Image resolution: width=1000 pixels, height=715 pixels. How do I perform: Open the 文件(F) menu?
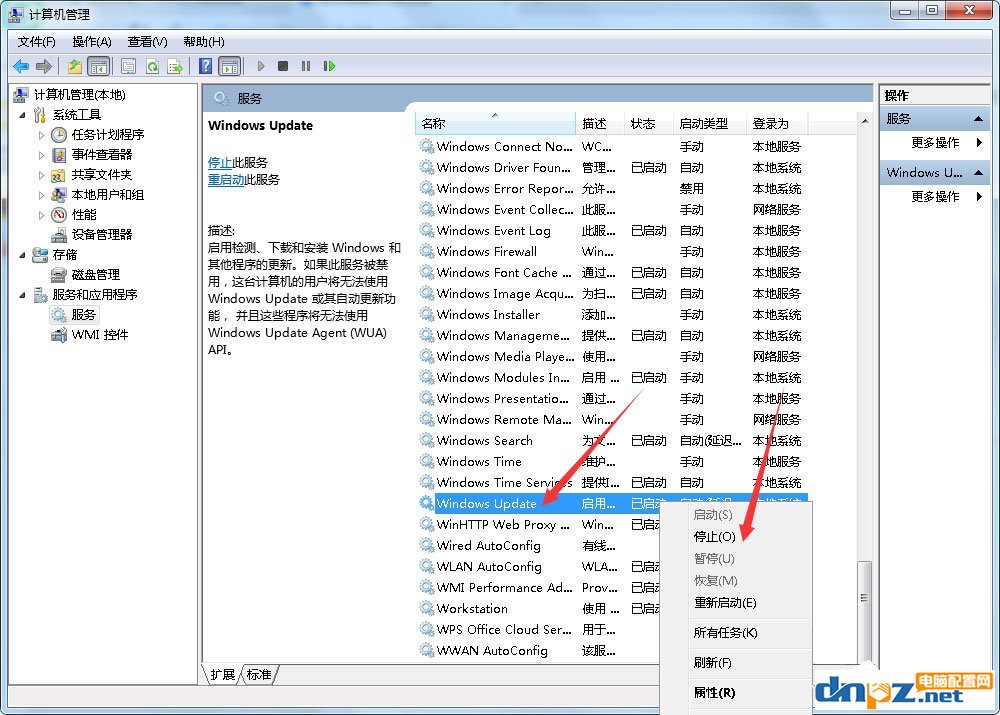36,42
